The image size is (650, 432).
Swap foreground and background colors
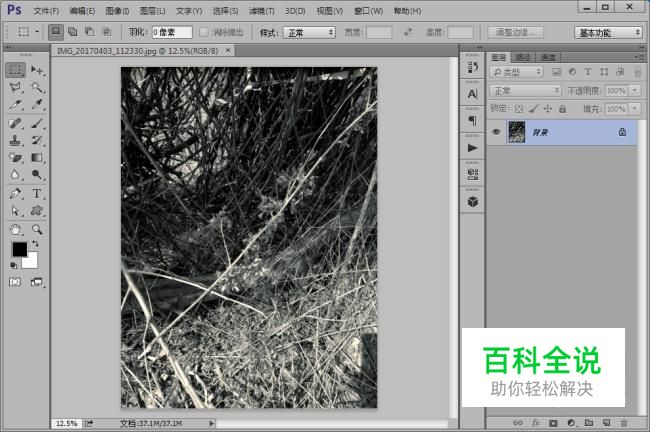(35, 243)
